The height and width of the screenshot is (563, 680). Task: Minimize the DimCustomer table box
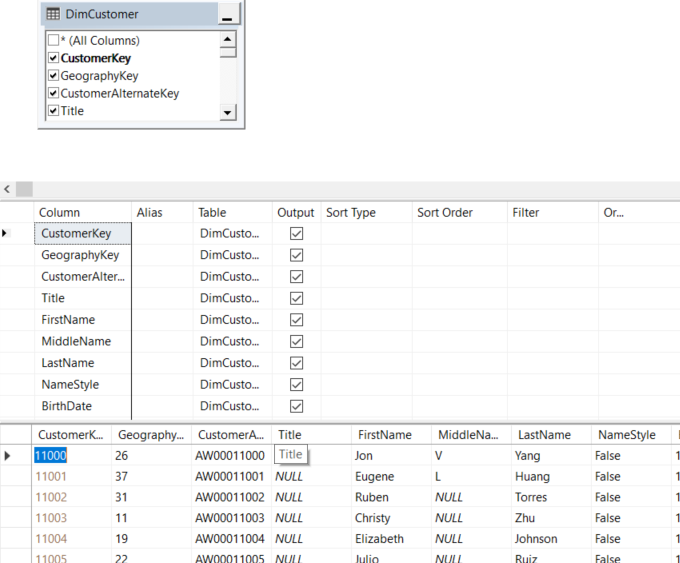(228, 14)
